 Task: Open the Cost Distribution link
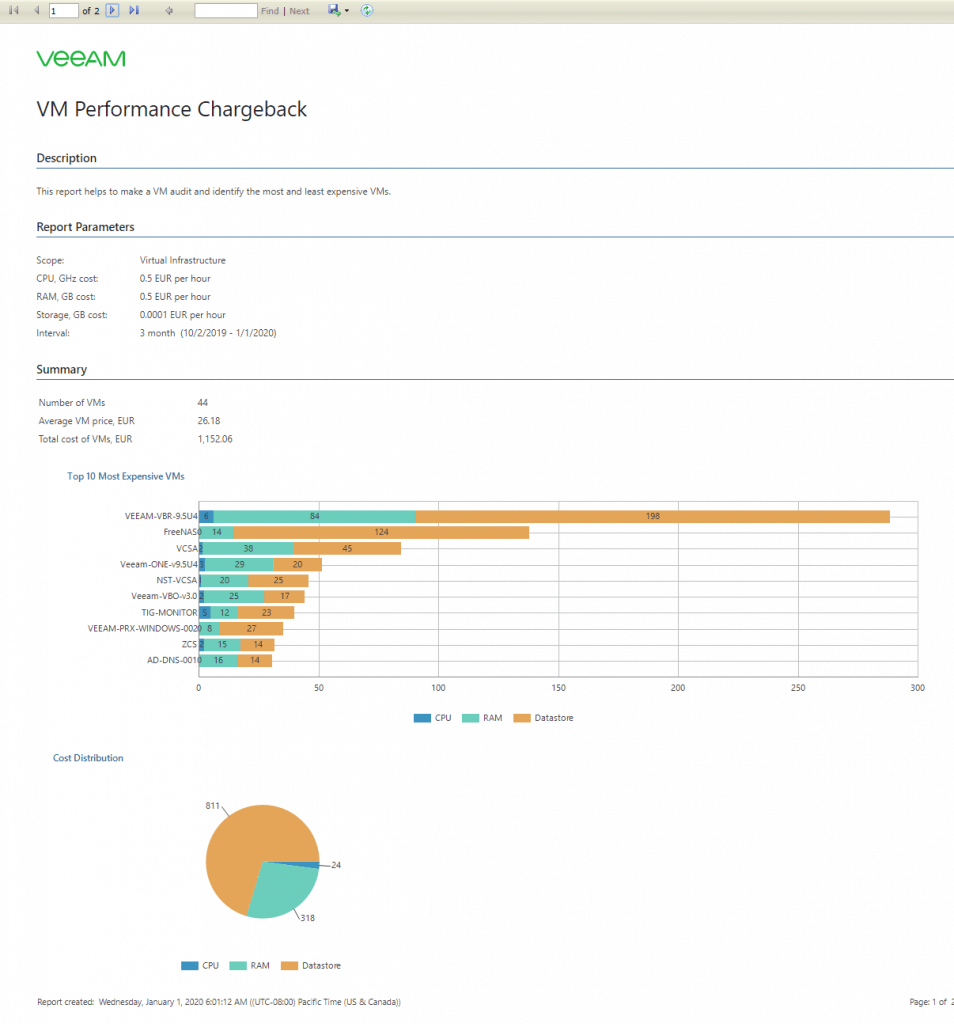(88, 758)
